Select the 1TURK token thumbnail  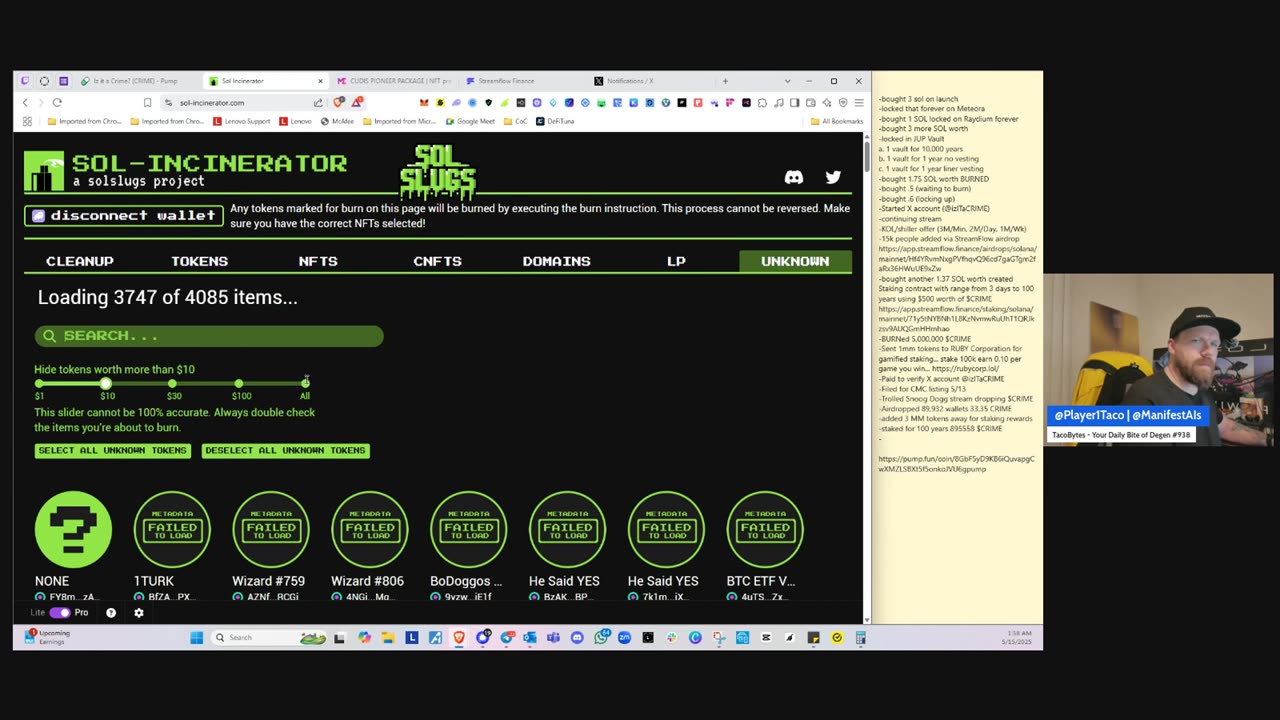point(172,529)
